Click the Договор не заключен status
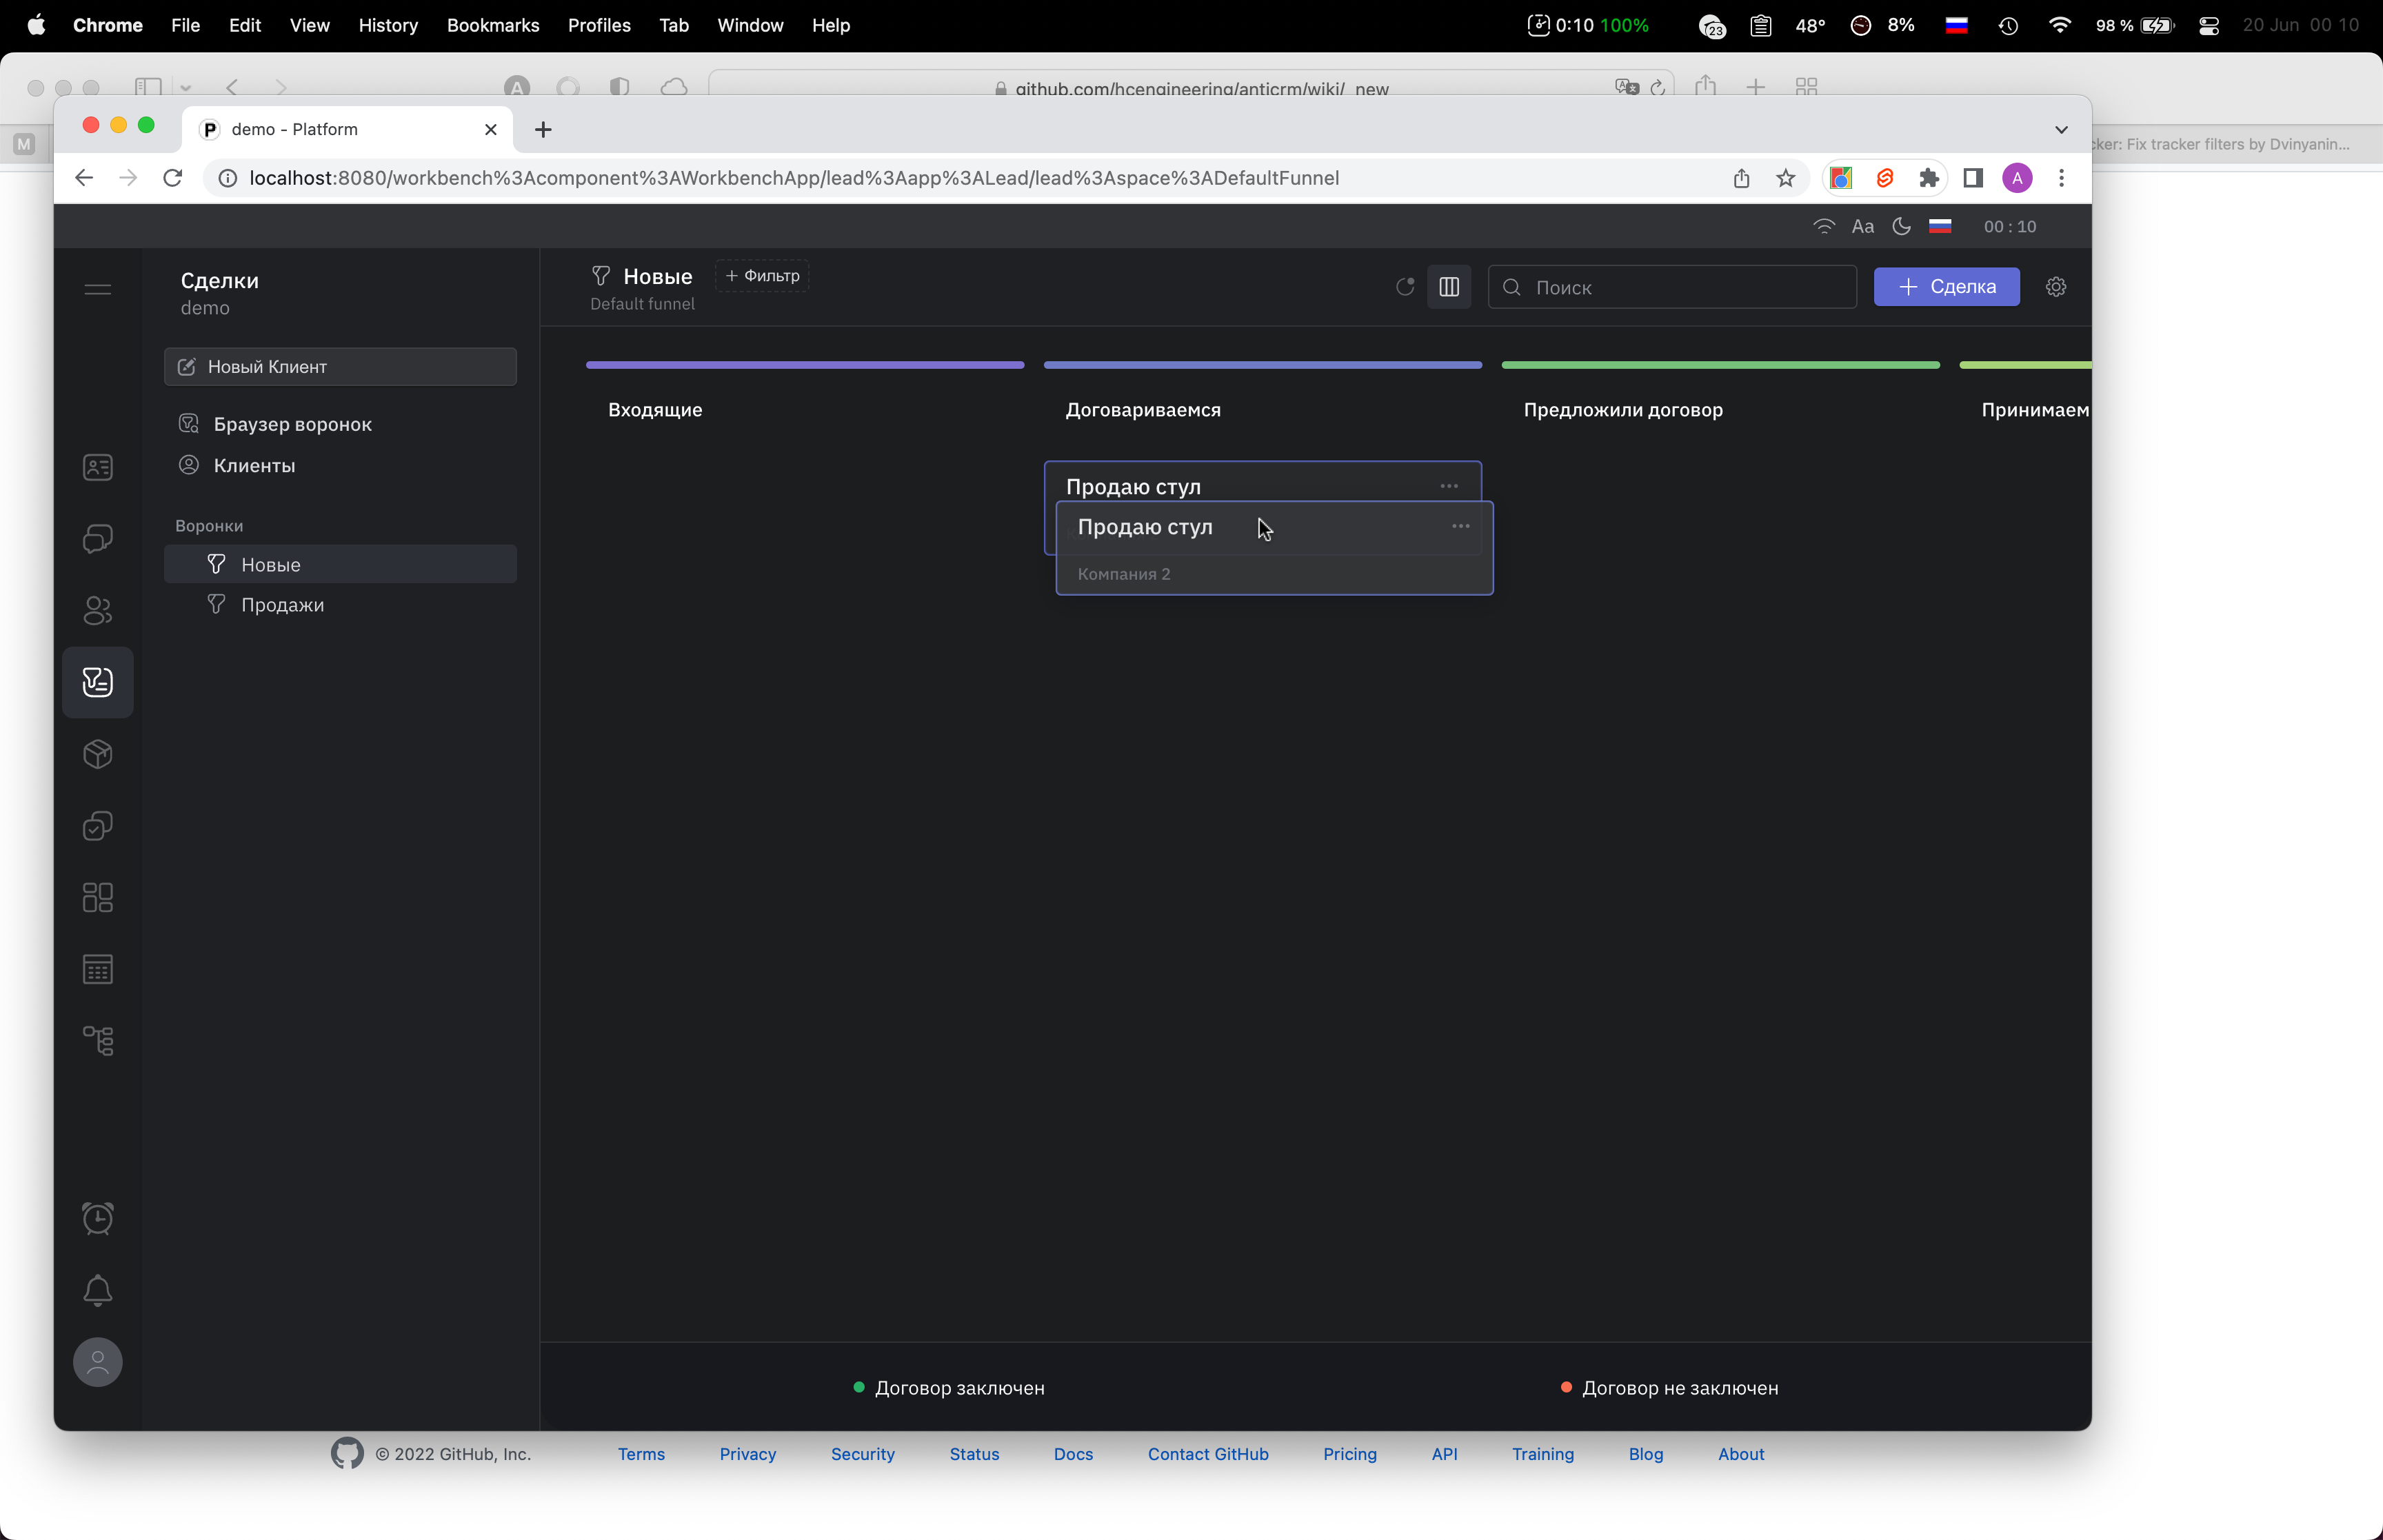The width and height of the screenshot is (2383, 1540). pyautogui.click(x=1670, y=1388)
